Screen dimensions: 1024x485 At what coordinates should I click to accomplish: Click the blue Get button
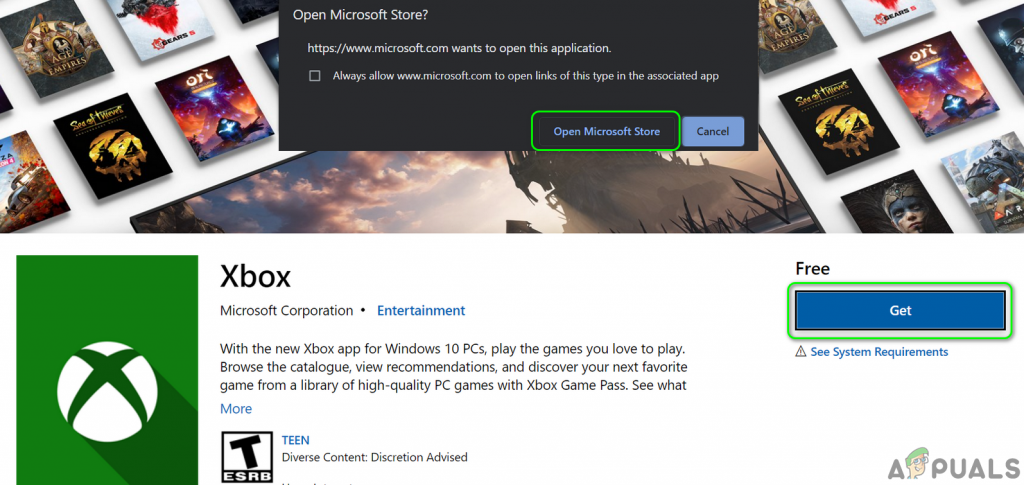pyautogui.click(x=900, y=311)
